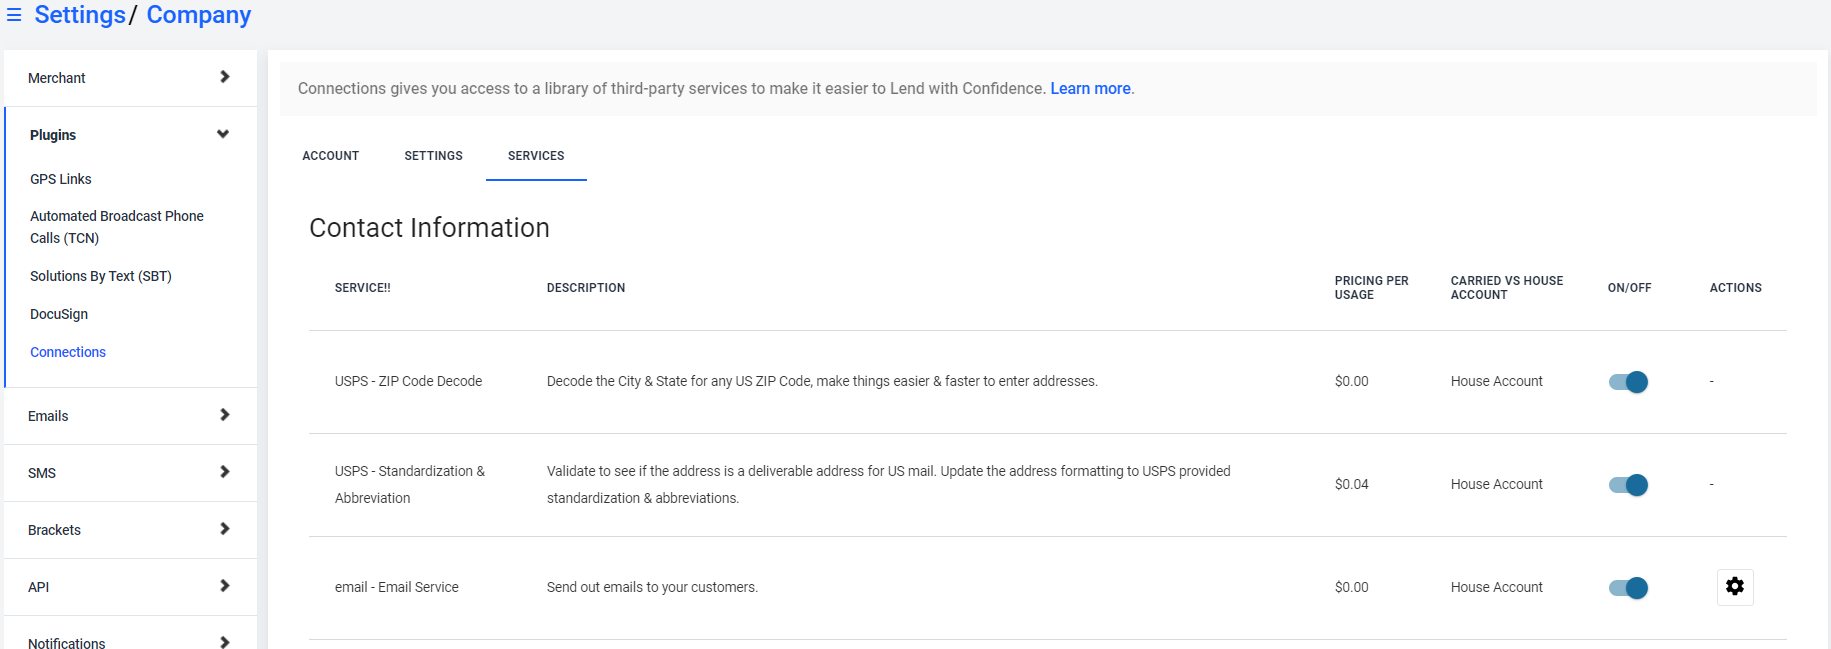Go to Company breadcrumb
The image size is (1831, 649).
(x=199, y=15)
